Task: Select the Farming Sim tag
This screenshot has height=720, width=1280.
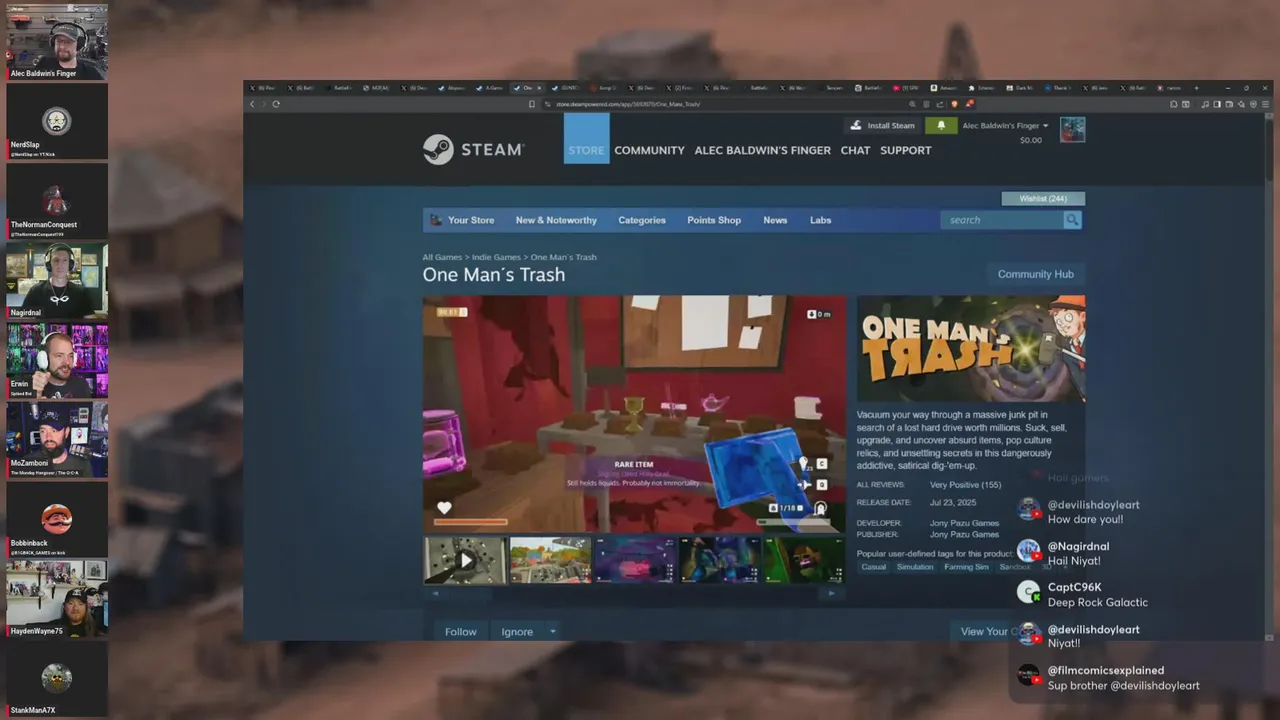Action: (966, 567)
